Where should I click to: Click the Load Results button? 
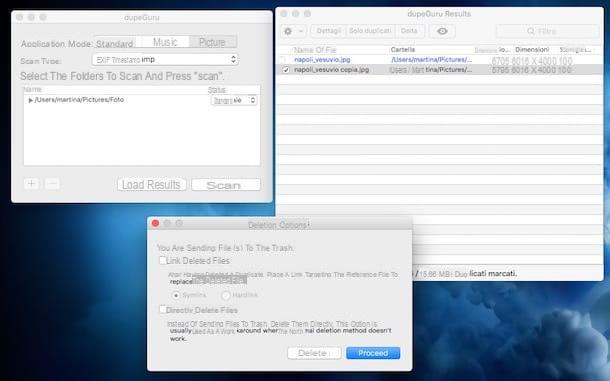(151, 184)
